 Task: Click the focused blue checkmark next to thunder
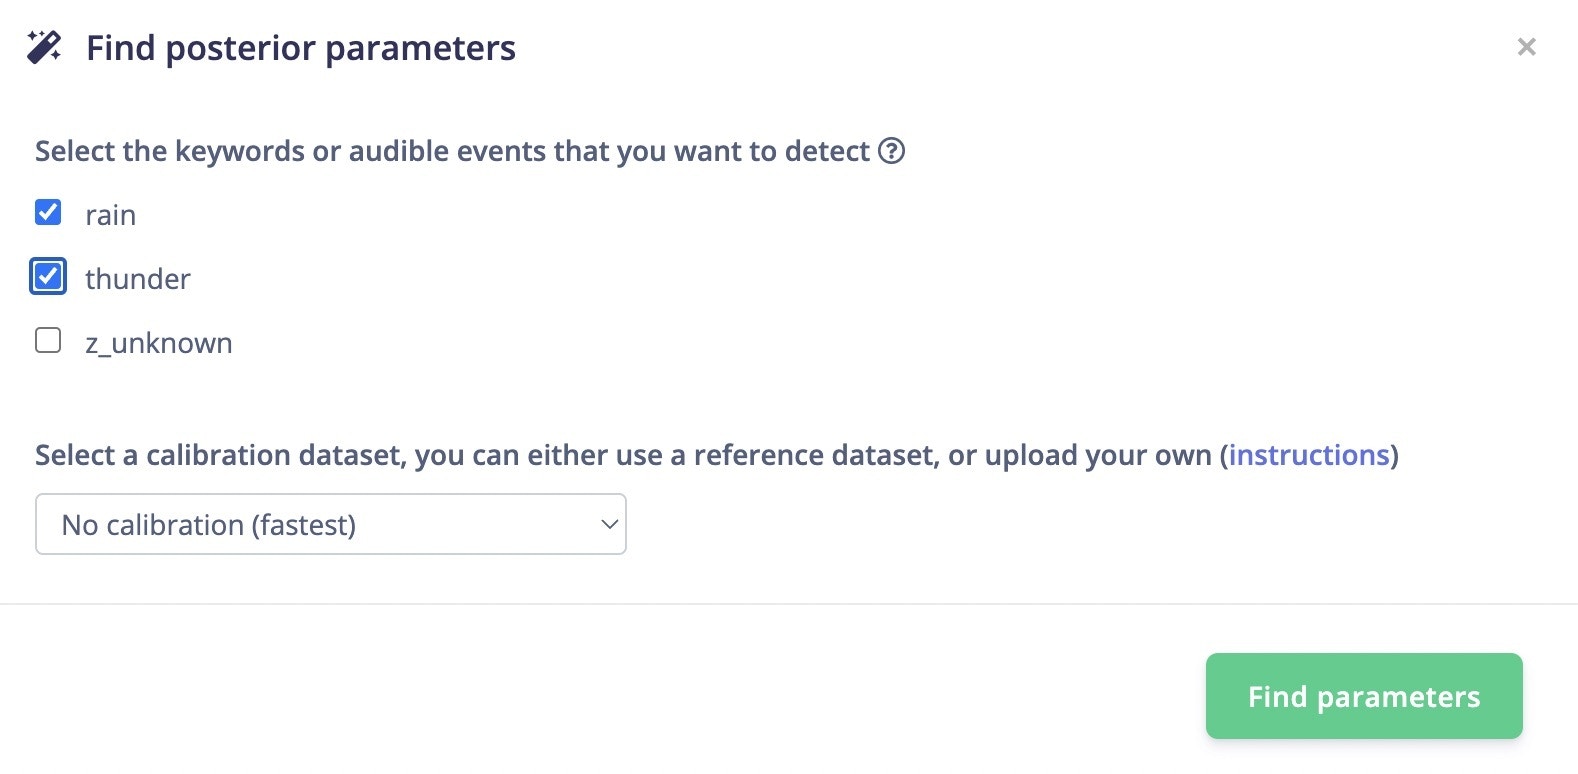pyautogui.click(x=48, y=276)
